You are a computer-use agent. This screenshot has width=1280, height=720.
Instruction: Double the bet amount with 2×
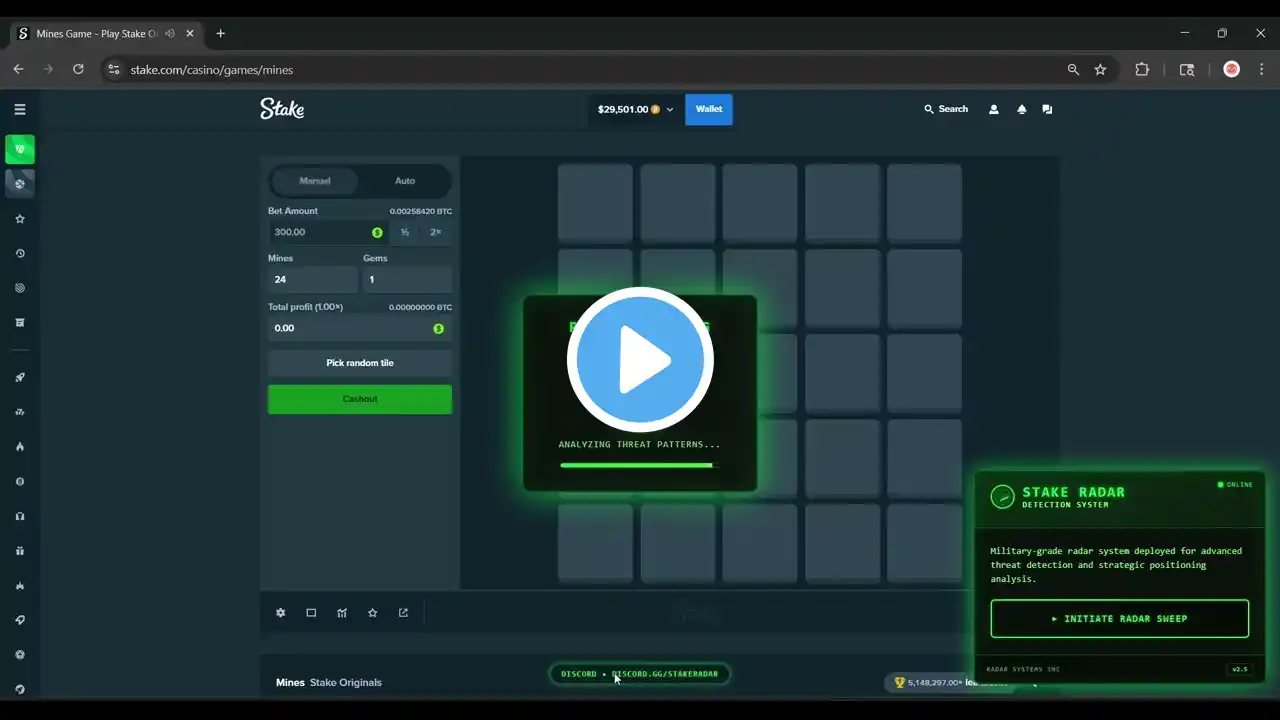tap(436, 232)
